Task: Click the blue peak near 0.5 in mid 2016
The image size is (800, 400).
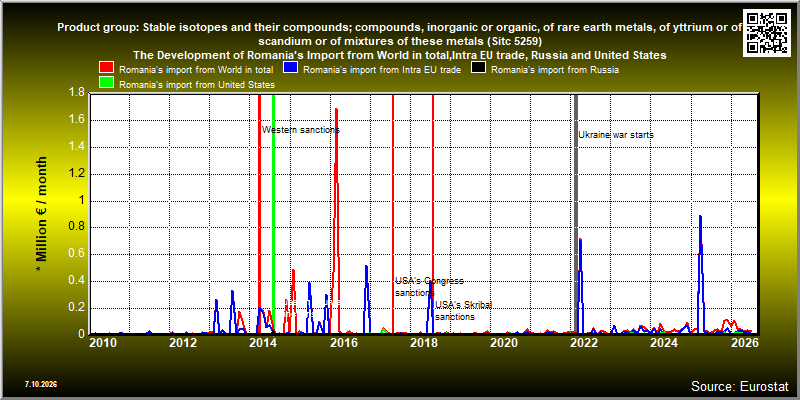Action: pyautogui.click(x=366, y=267)
